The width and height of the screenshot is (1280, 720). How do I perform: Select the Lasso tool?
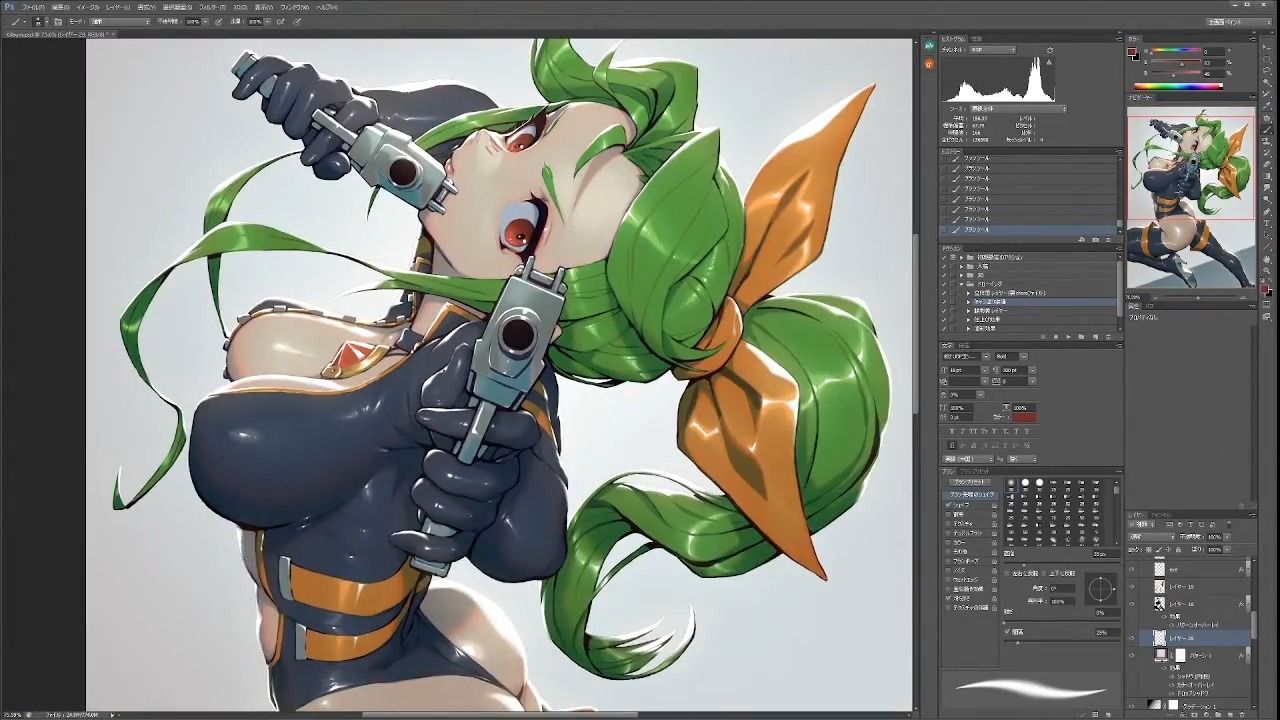(x=1266, y=70)
